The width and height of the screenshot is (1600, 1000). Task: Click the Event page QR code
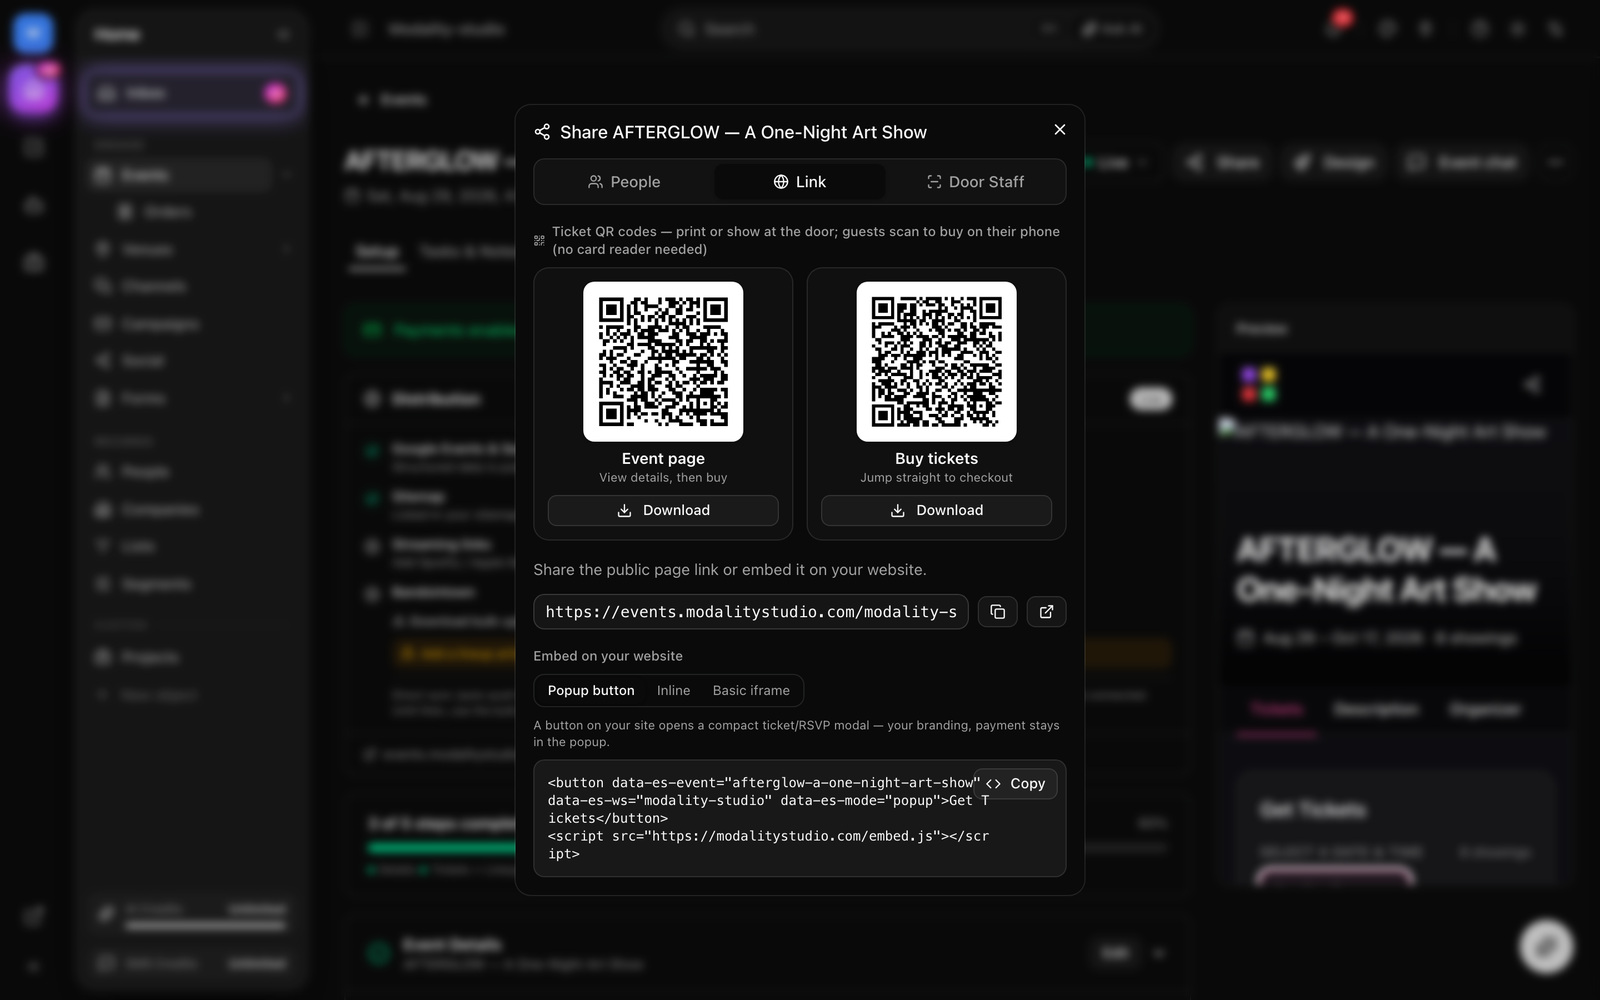coord(663,361)
